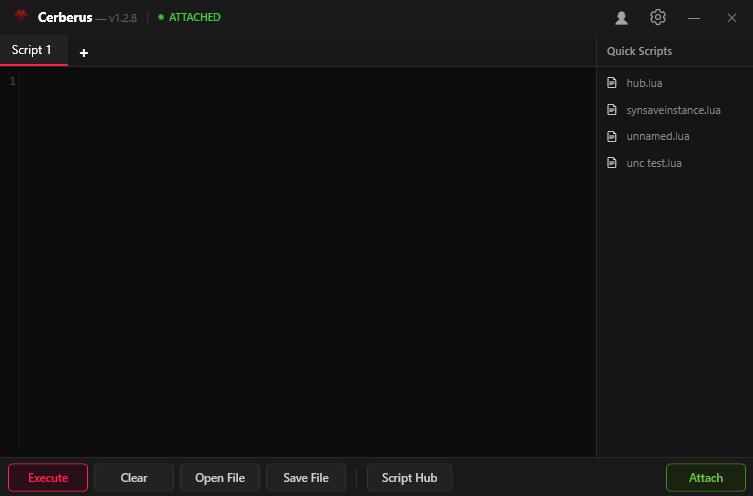
Task: Close the Cerberus window
Action: point(731,18)
